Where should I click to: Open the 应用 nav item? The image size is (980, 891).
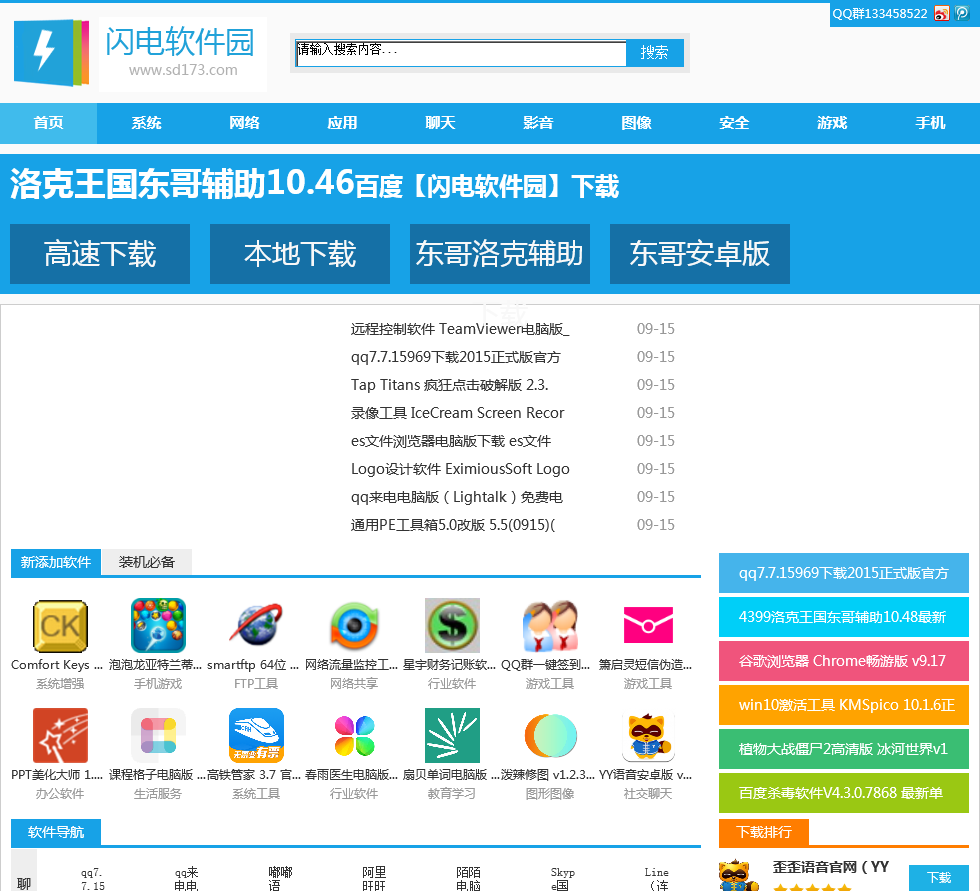pyautogui.click(x=342, y=123)
